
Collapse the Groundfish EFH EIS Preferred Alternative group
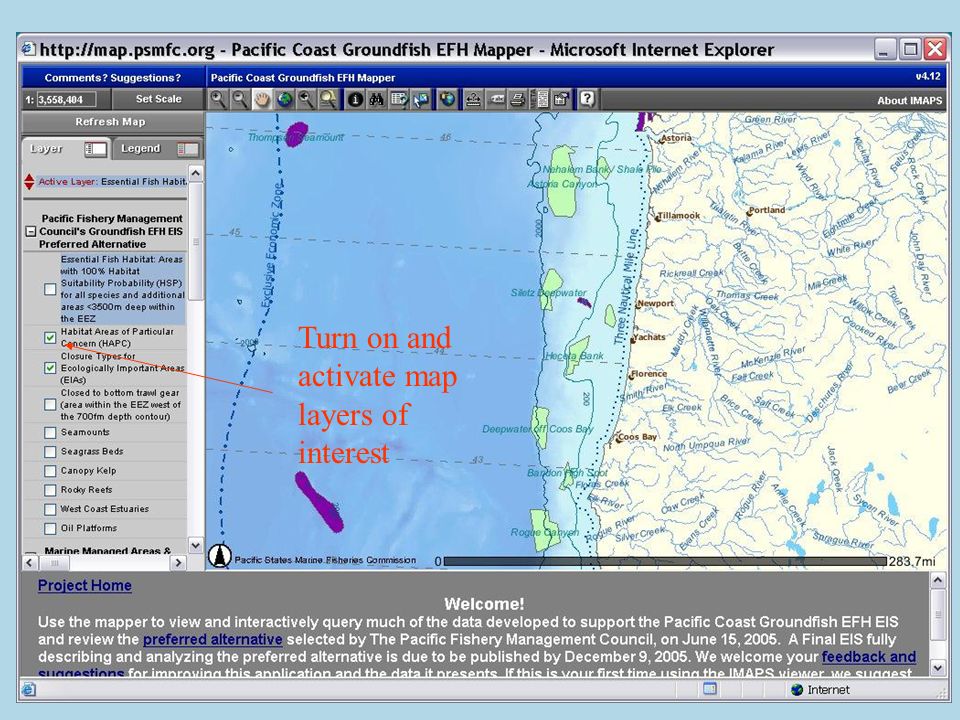pos(30,231)
